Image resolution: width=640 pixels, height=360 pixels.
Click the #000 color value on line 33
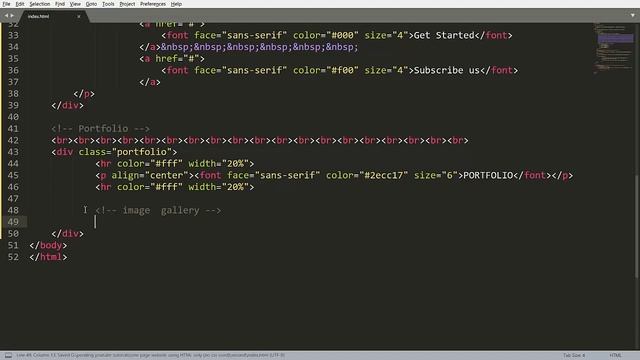coord(342,36)
